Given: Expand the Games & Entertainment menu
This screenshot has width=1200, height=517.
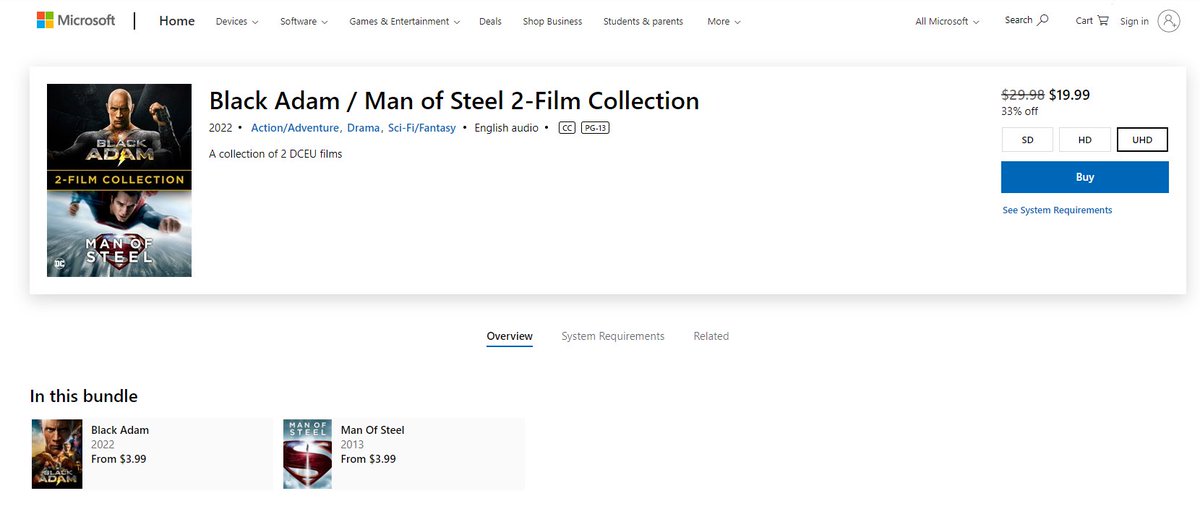Looking at the screenshot, I should coord(405,21).
